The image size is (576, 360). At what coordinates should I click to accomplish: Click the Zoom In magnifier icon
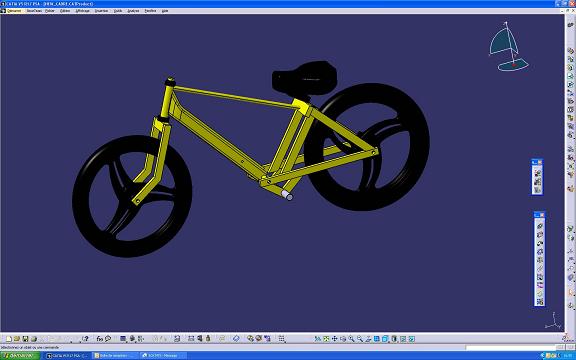[x=351, y=339]
